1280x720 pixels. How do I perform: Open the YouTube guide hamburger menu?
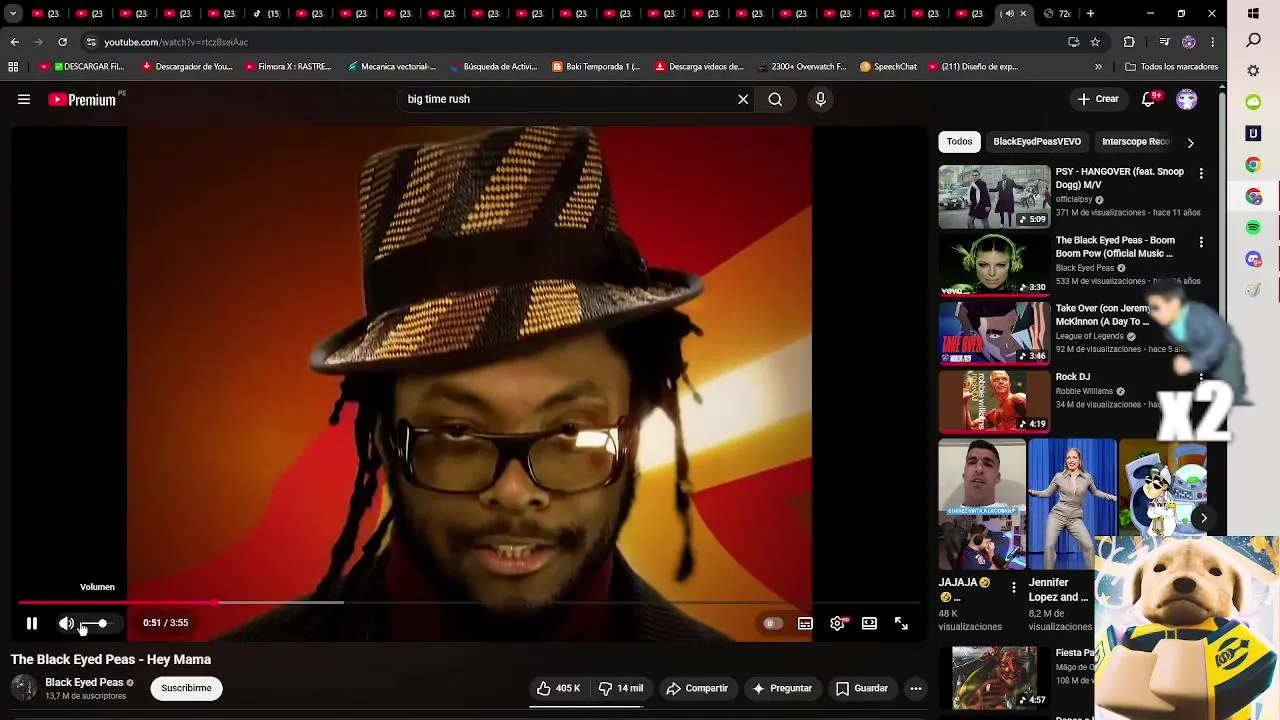point(24,99)
